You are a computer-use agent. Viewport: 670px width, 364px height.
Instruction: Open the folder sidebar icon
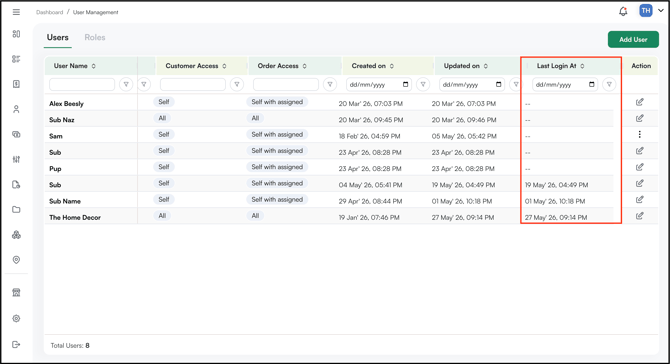(x=16, y=210)
